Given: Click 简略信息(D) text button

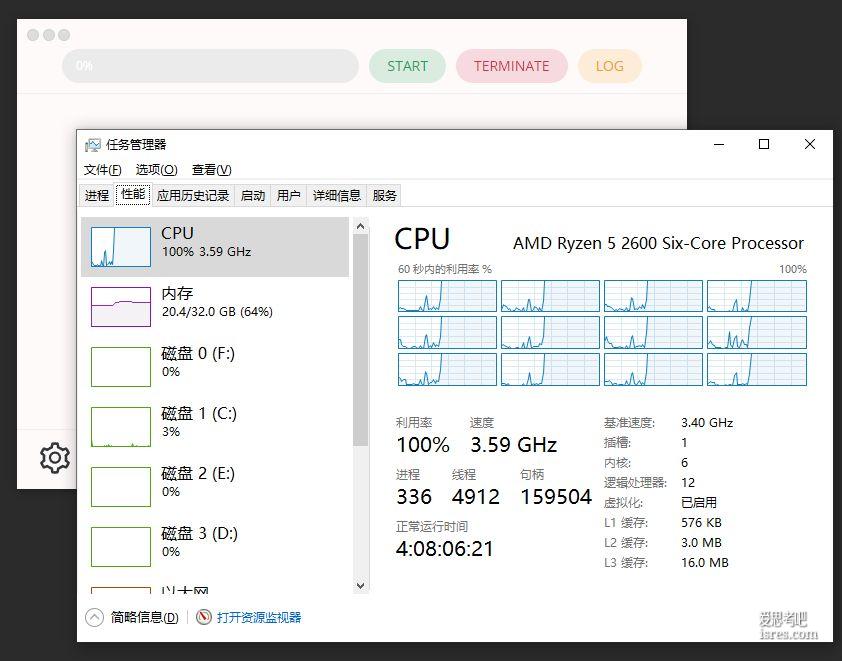Looking at the screenshot, I should [144, 618].
